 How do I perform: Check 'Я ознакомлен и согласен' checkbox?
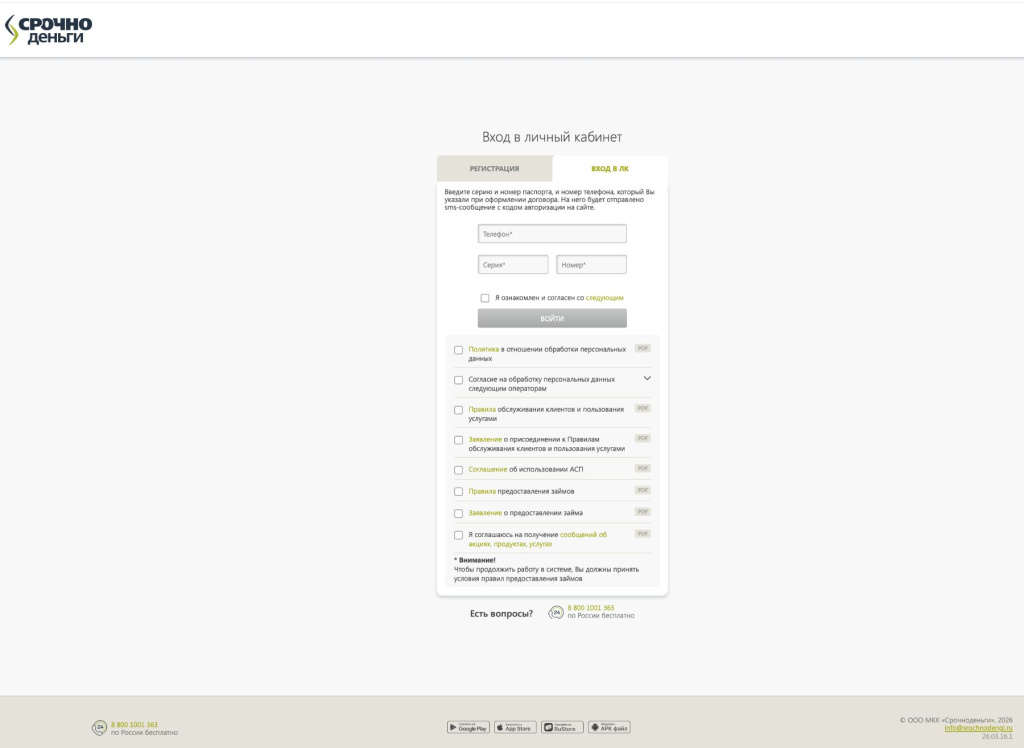pos(485,298)
